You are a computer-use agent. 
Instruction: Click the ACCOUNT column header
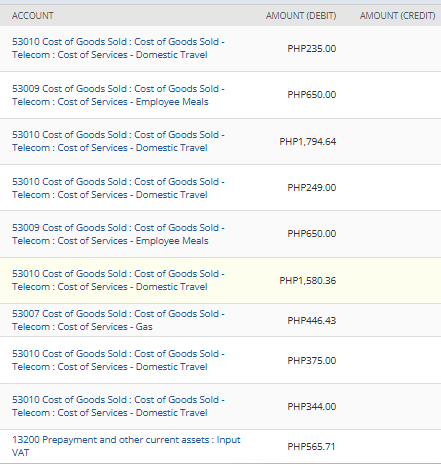tap(33, 16)
